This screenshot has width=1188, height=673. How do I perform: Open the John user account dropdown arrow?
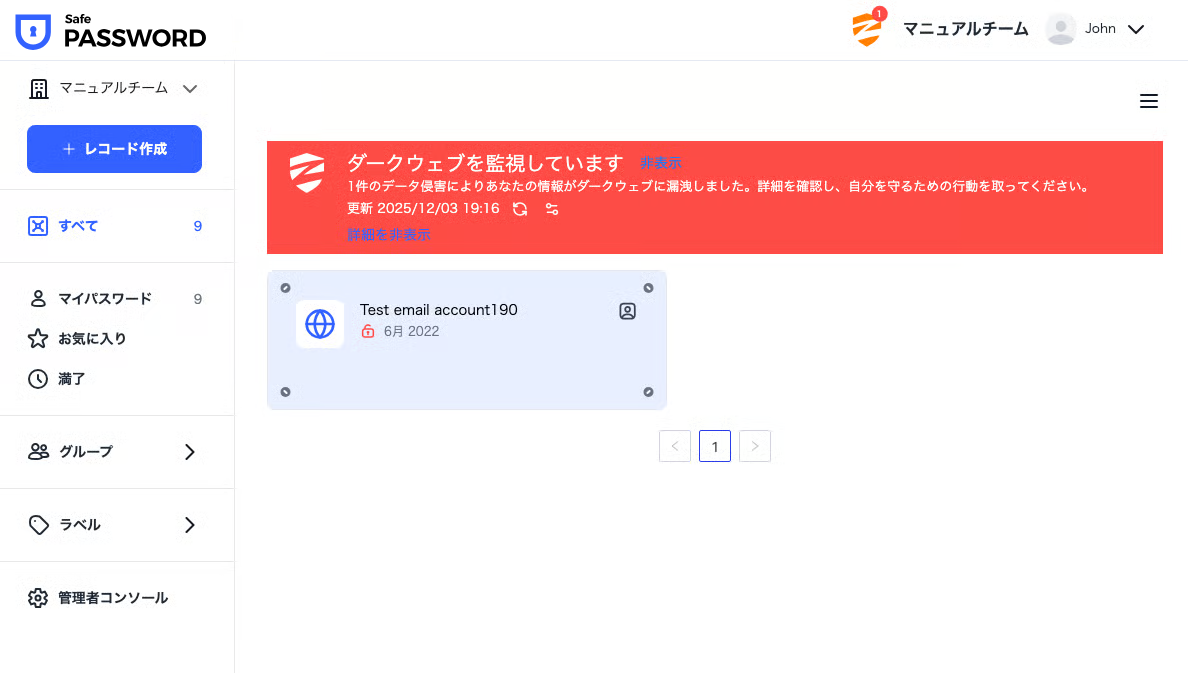coord(1136,29)
